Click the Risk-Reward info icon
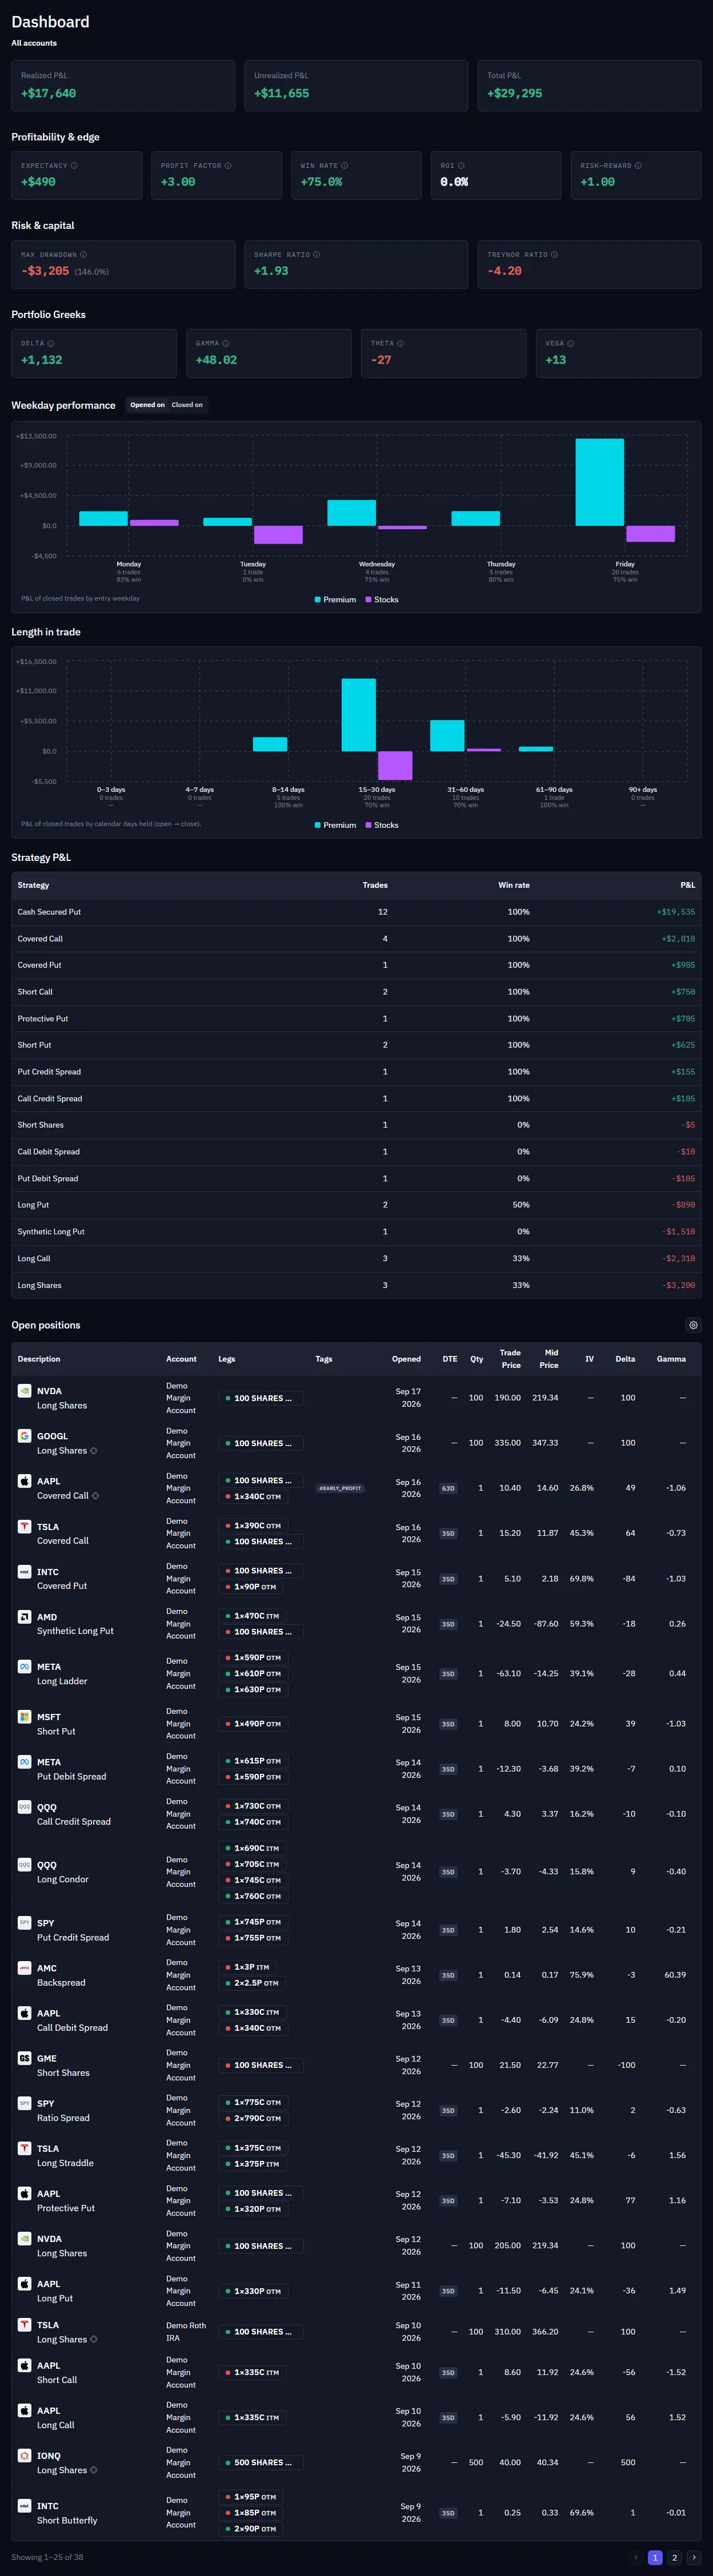 [638, 166]
